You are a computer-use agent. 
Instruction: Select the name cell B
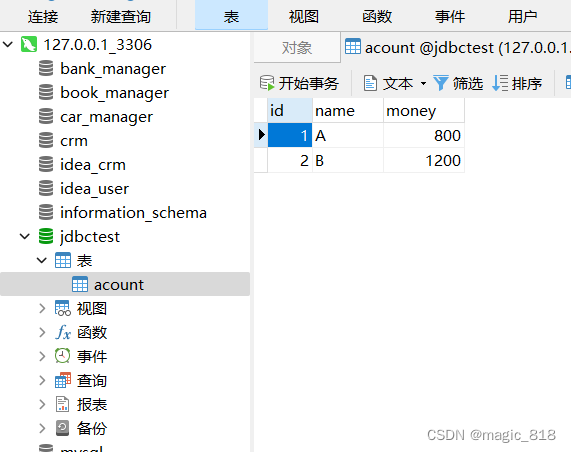click(348, 160)
